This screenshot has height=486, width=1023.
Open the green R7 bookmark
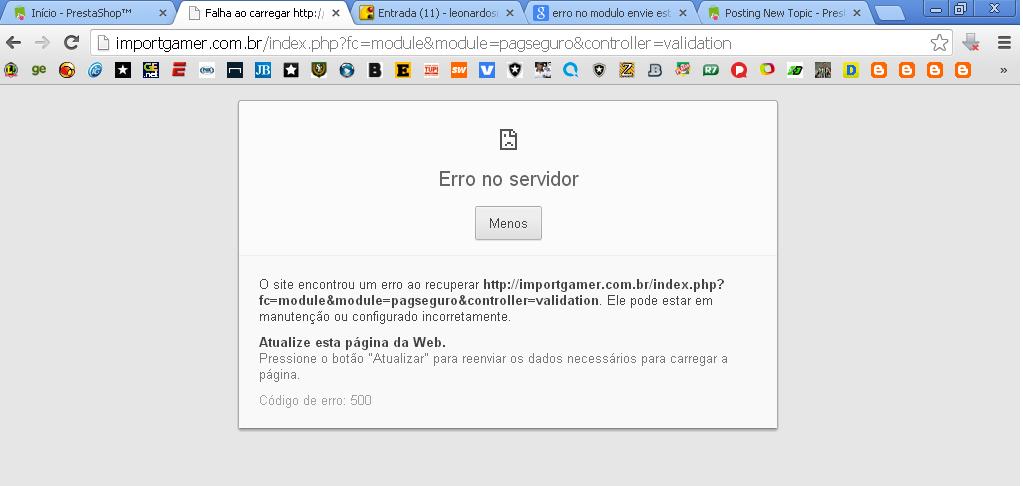[x=710, y=70]
